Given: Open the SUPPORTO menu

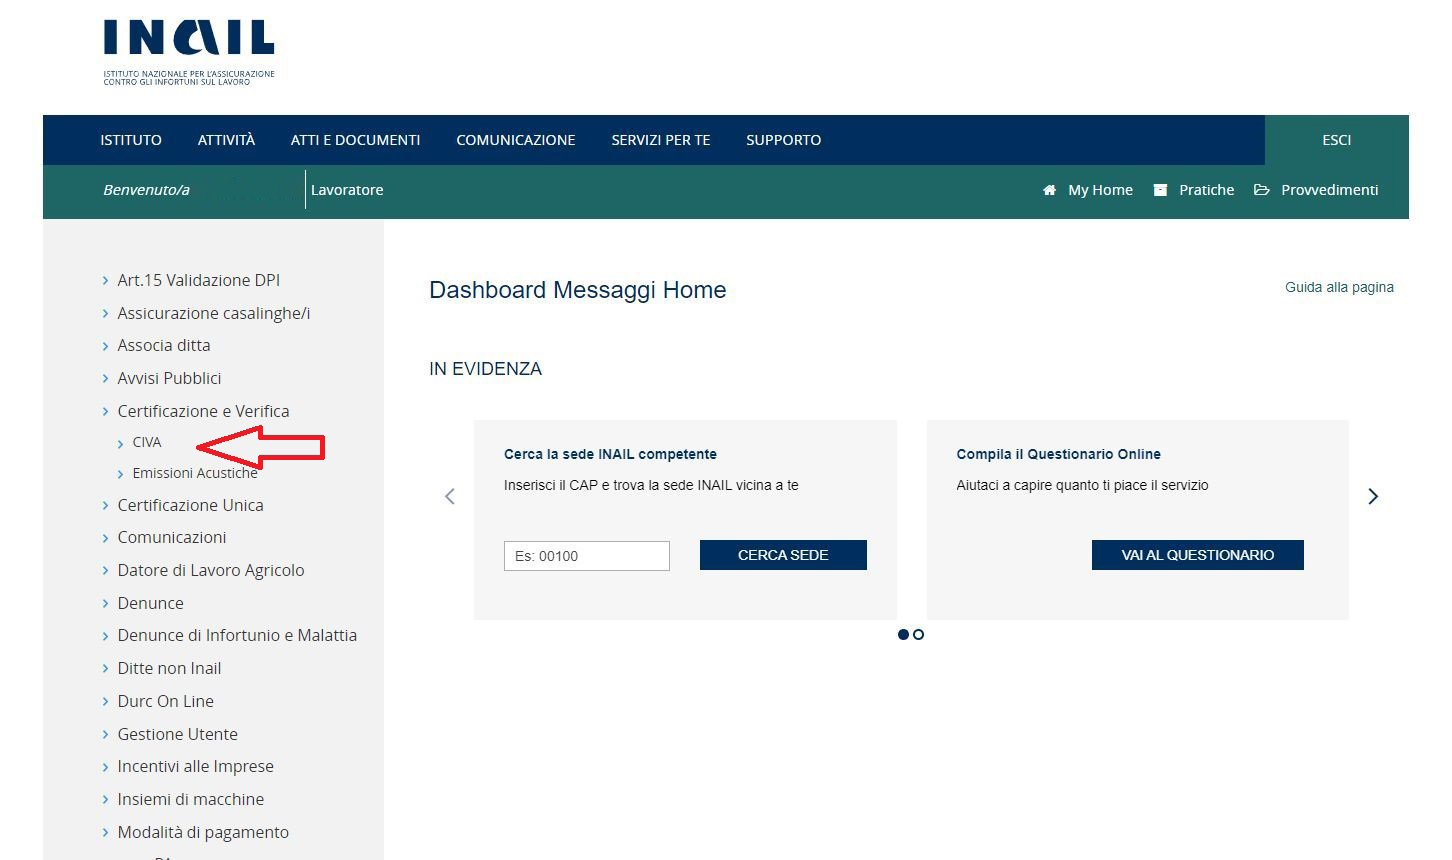Looking at the screenshot, I should 784,140.
